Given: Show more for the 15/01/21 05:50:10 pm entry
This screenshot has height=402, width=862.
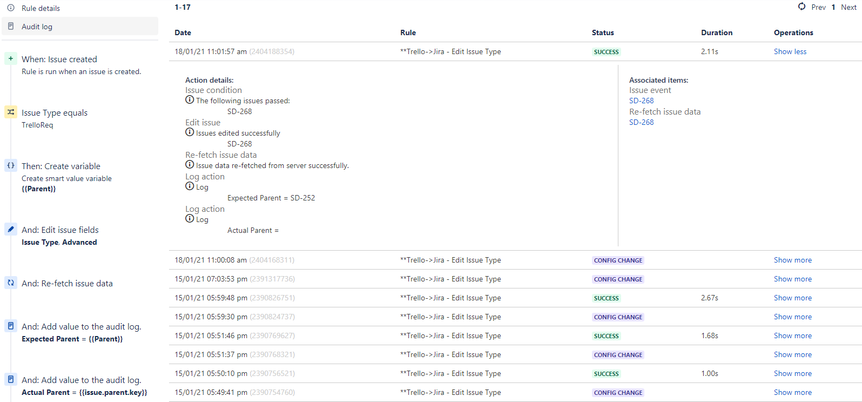Looking at the screenshot, I should pos(792,373).
